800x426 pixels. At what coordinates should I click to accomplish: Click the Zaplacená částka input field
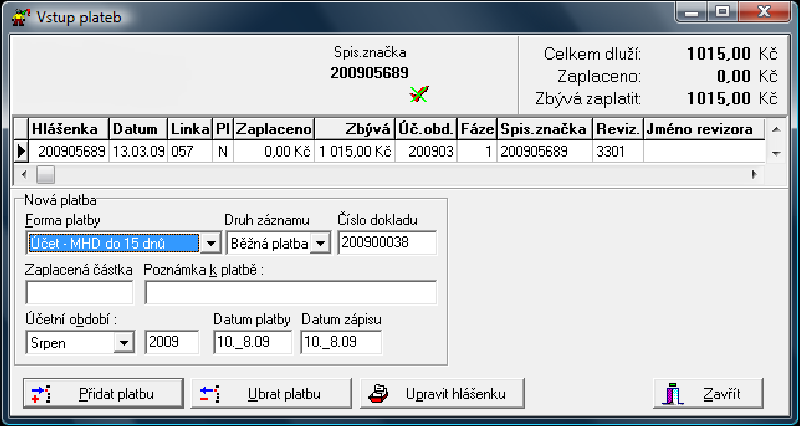(79, 292)
